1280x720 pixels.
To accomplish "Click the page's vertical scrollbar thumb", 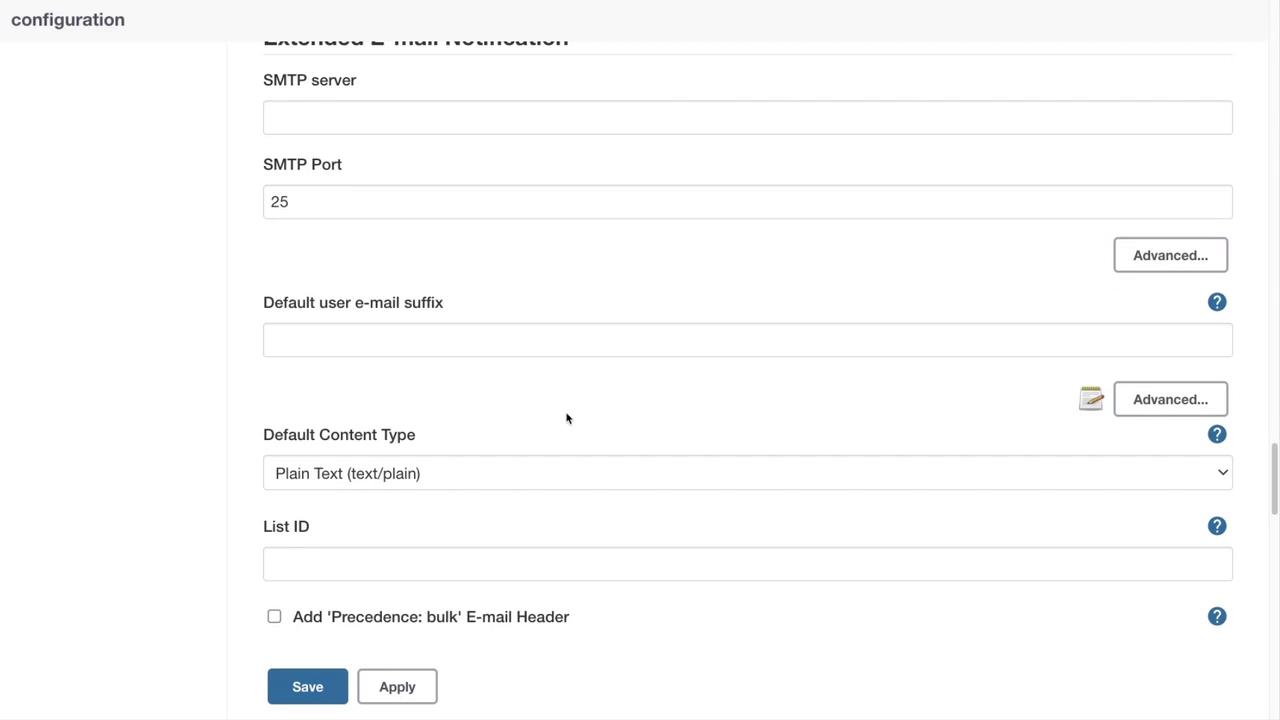I will [1274, 478].
